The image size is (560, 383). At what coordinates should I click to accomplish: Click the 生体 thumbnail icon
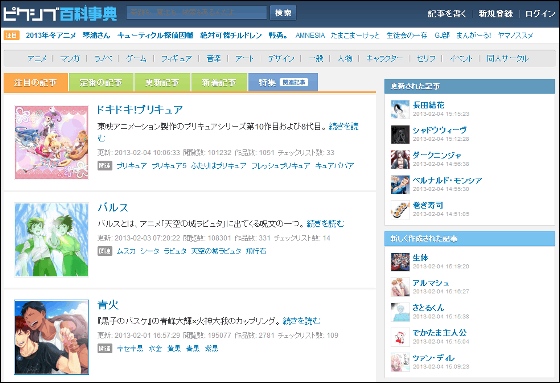[x=400, y=262]
